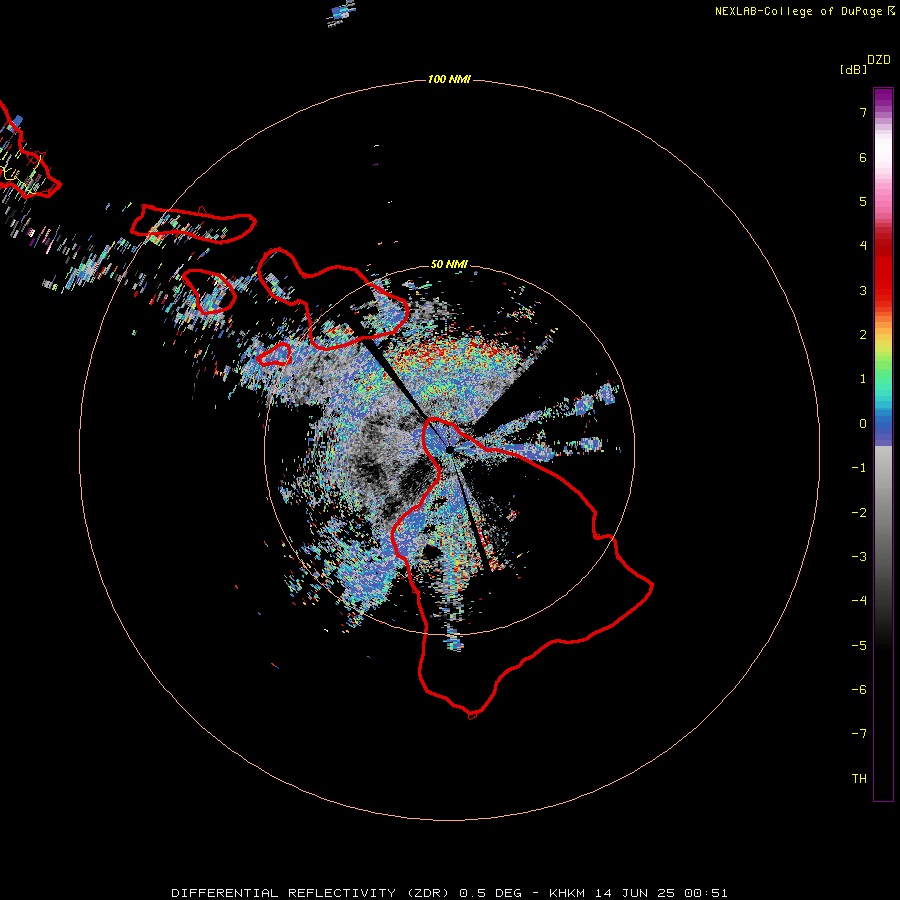Click the 50 NMI range ring label
Viewport: 900px width, 900px height.
[x=449, y=264]
